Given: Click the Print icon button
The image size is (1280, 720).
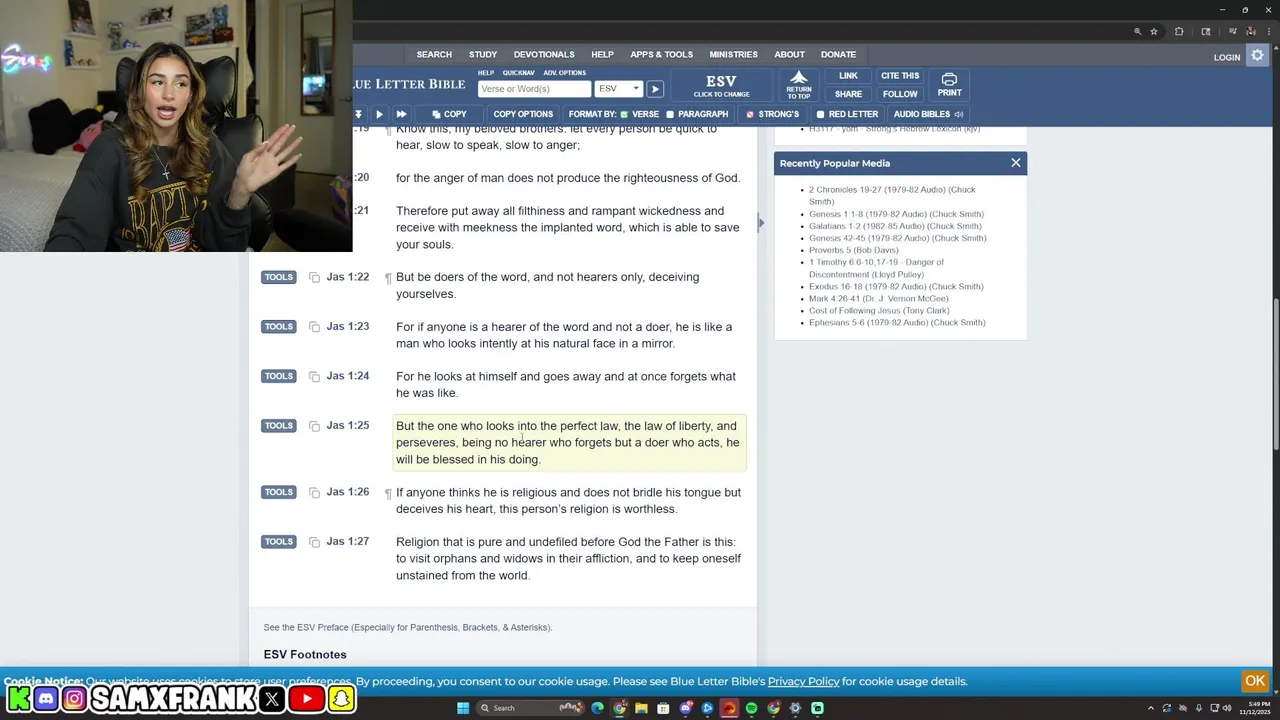Looking at the screenshot, I should click(x=949, y=85).
